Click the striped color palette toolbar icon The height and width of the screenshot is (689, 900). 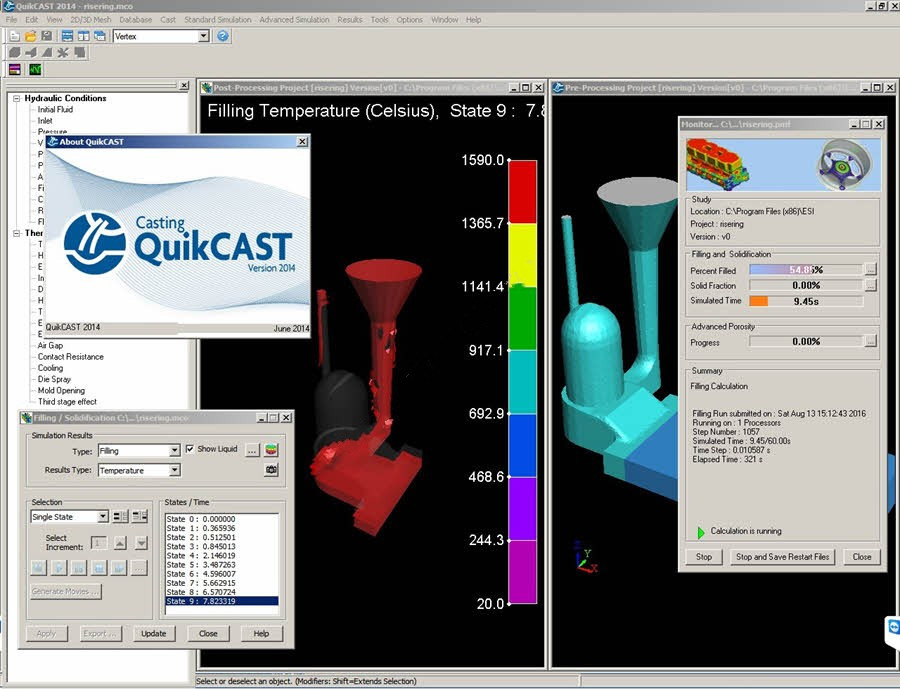pos(15,70)
